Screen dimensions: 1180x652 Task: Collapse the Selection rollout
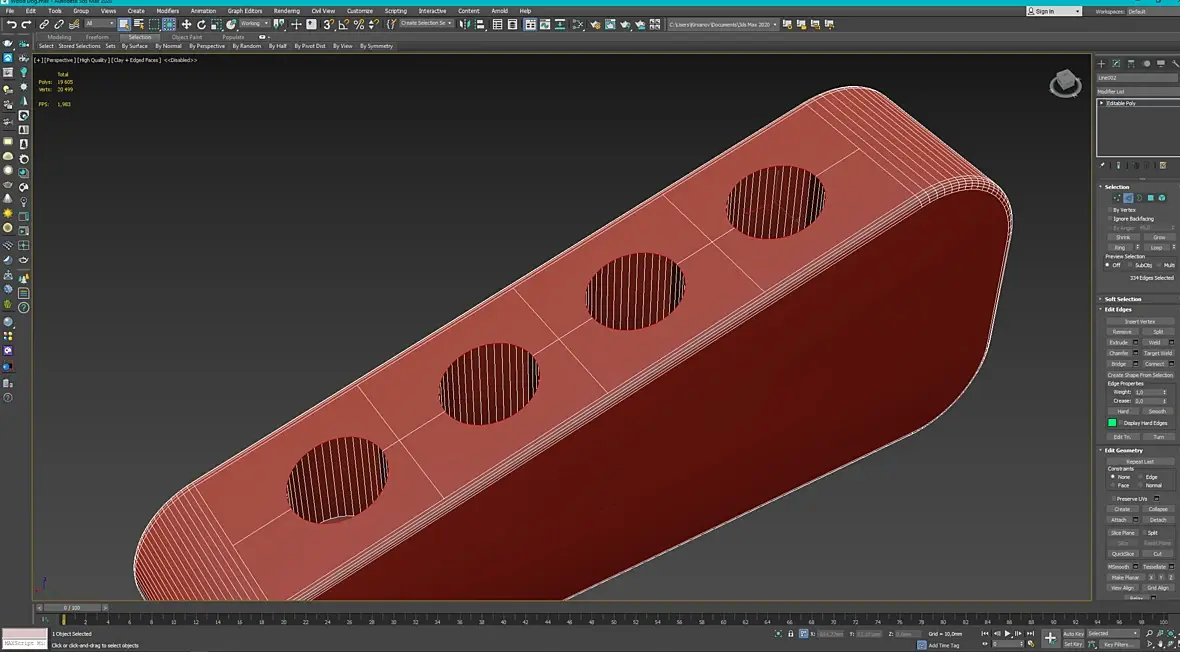coord(1117,187)
